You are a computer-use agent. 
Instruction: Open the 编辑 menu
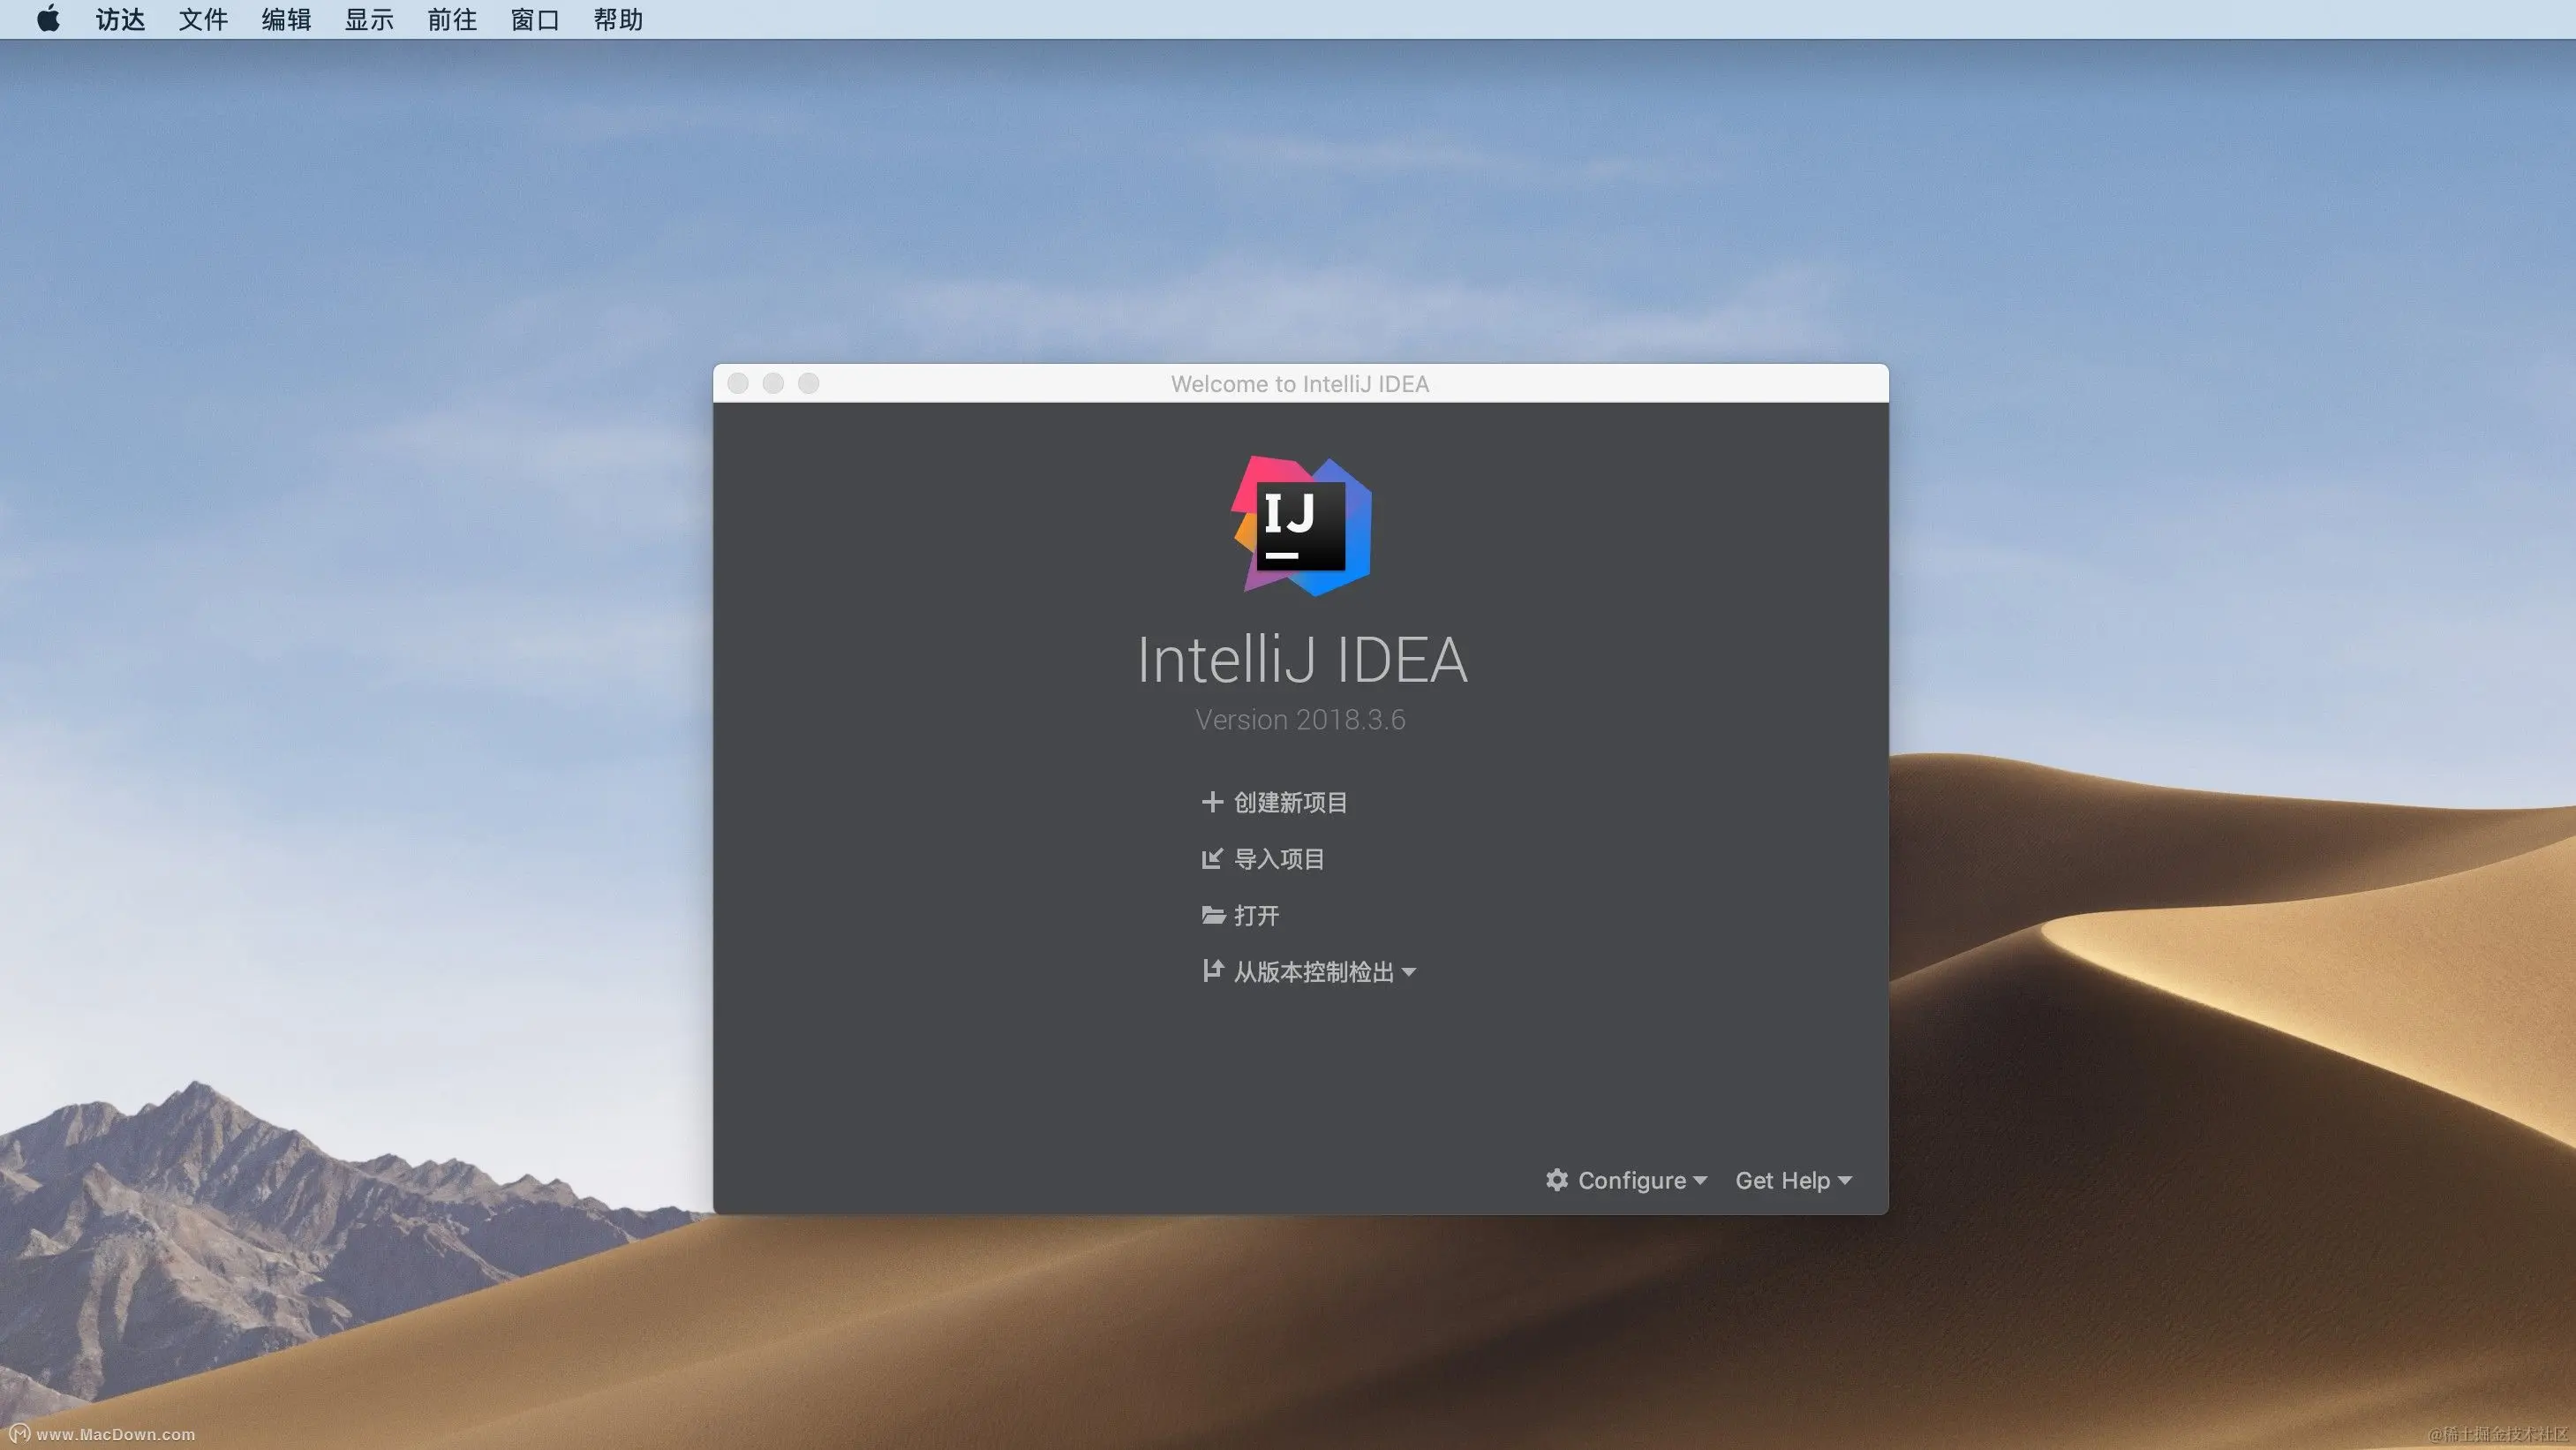tap(286, 19)
